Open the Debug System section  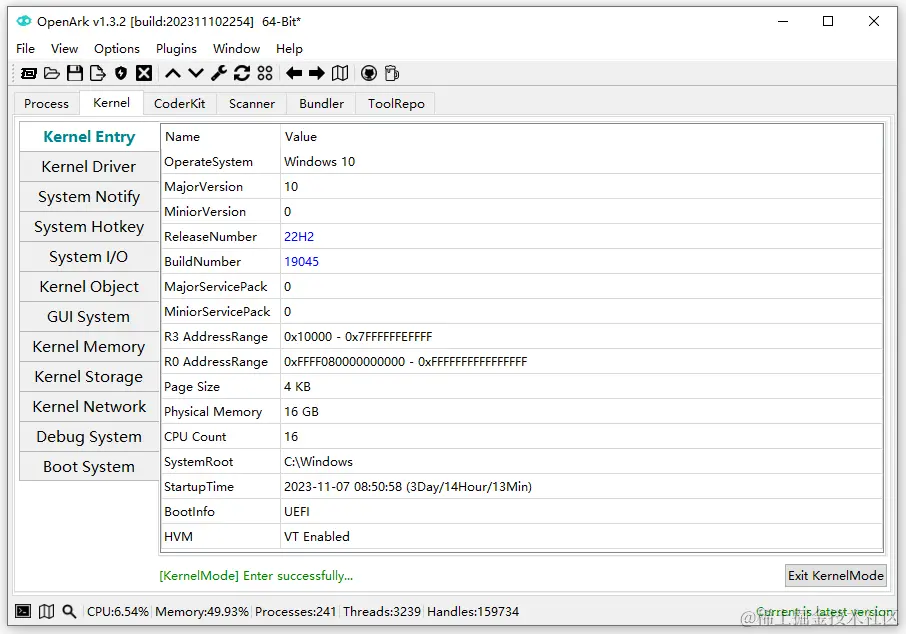click(x=89, y=437)
